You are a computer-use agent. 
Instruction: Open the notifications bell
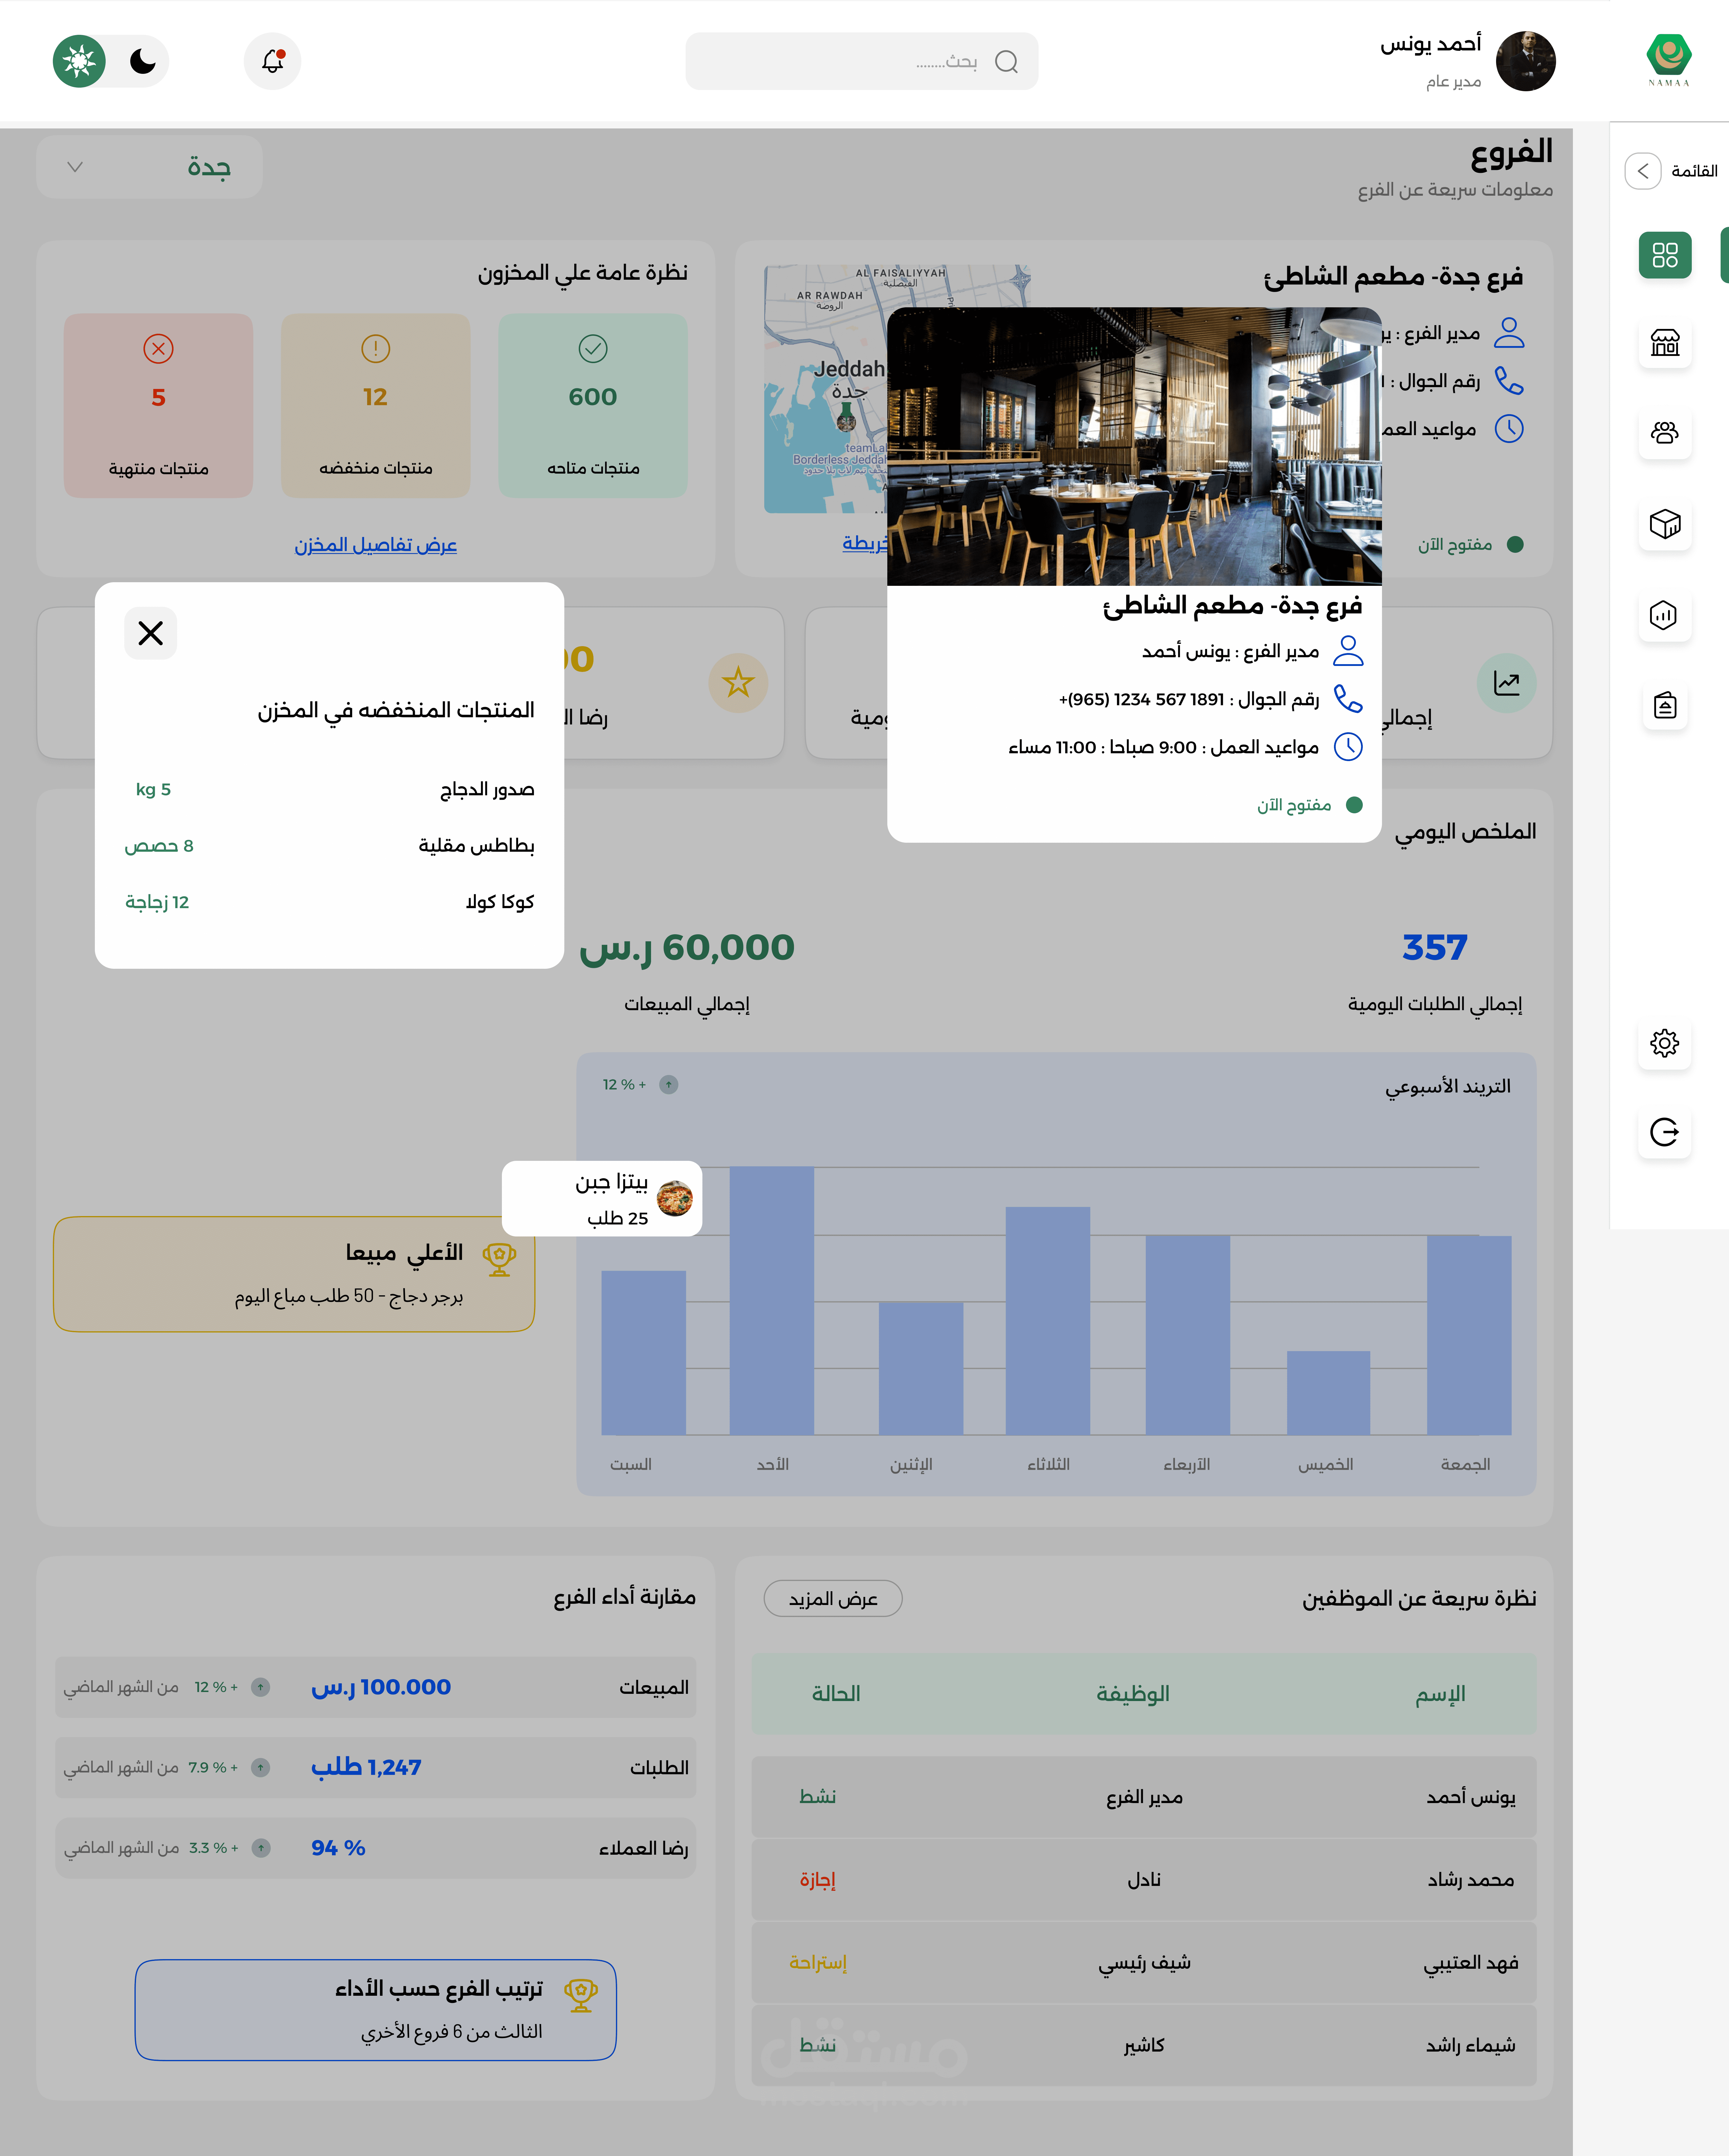tap(272, 61)
